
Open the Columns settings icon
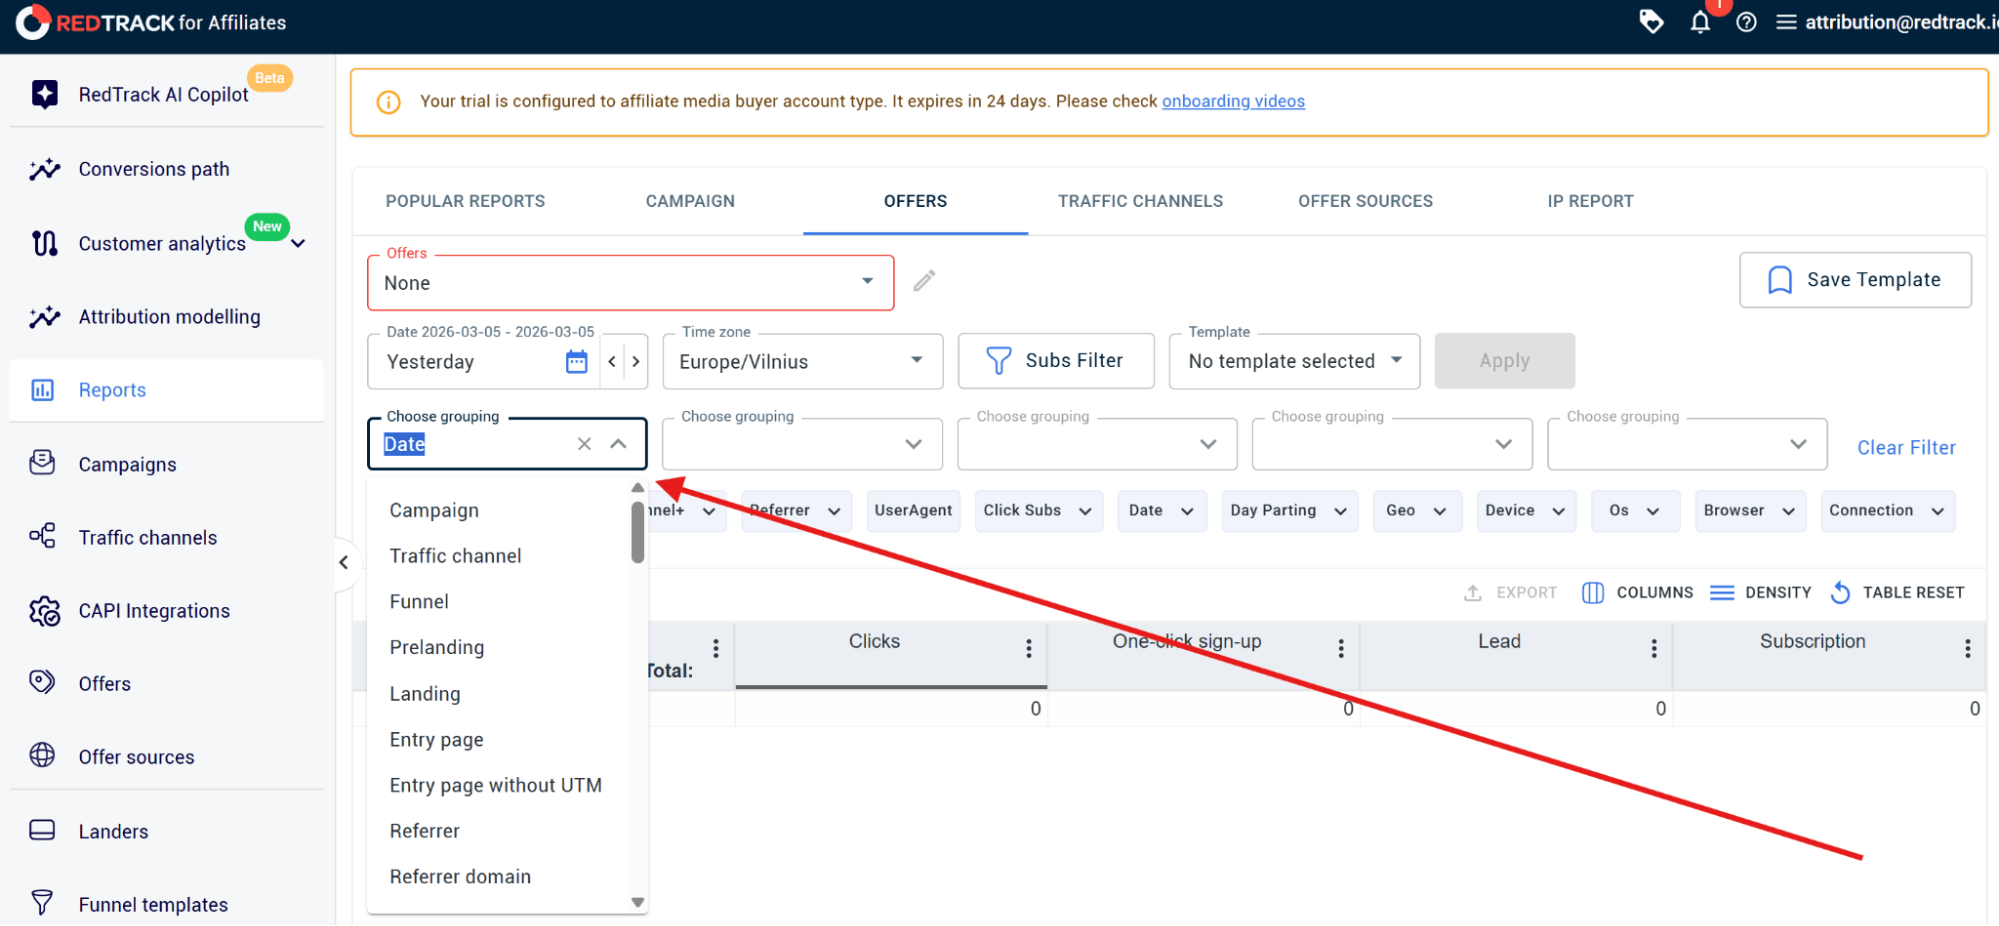pos(1593,593)
